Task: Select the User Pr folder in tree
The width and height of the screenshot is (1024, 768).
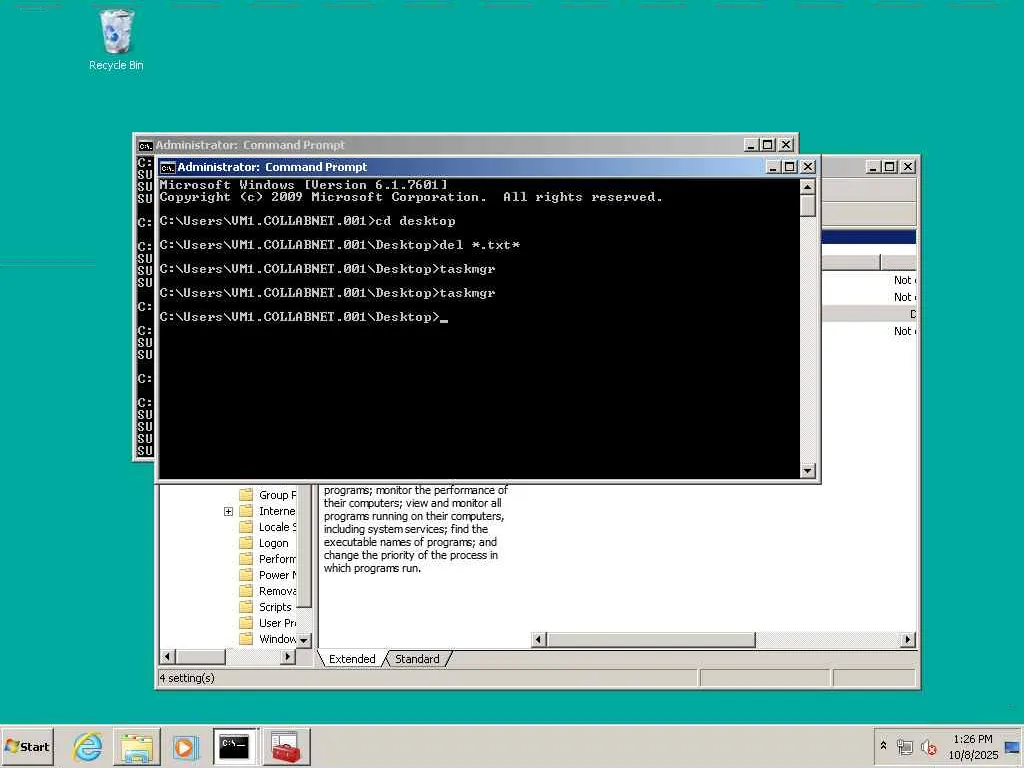Action: tap(268, 623)
